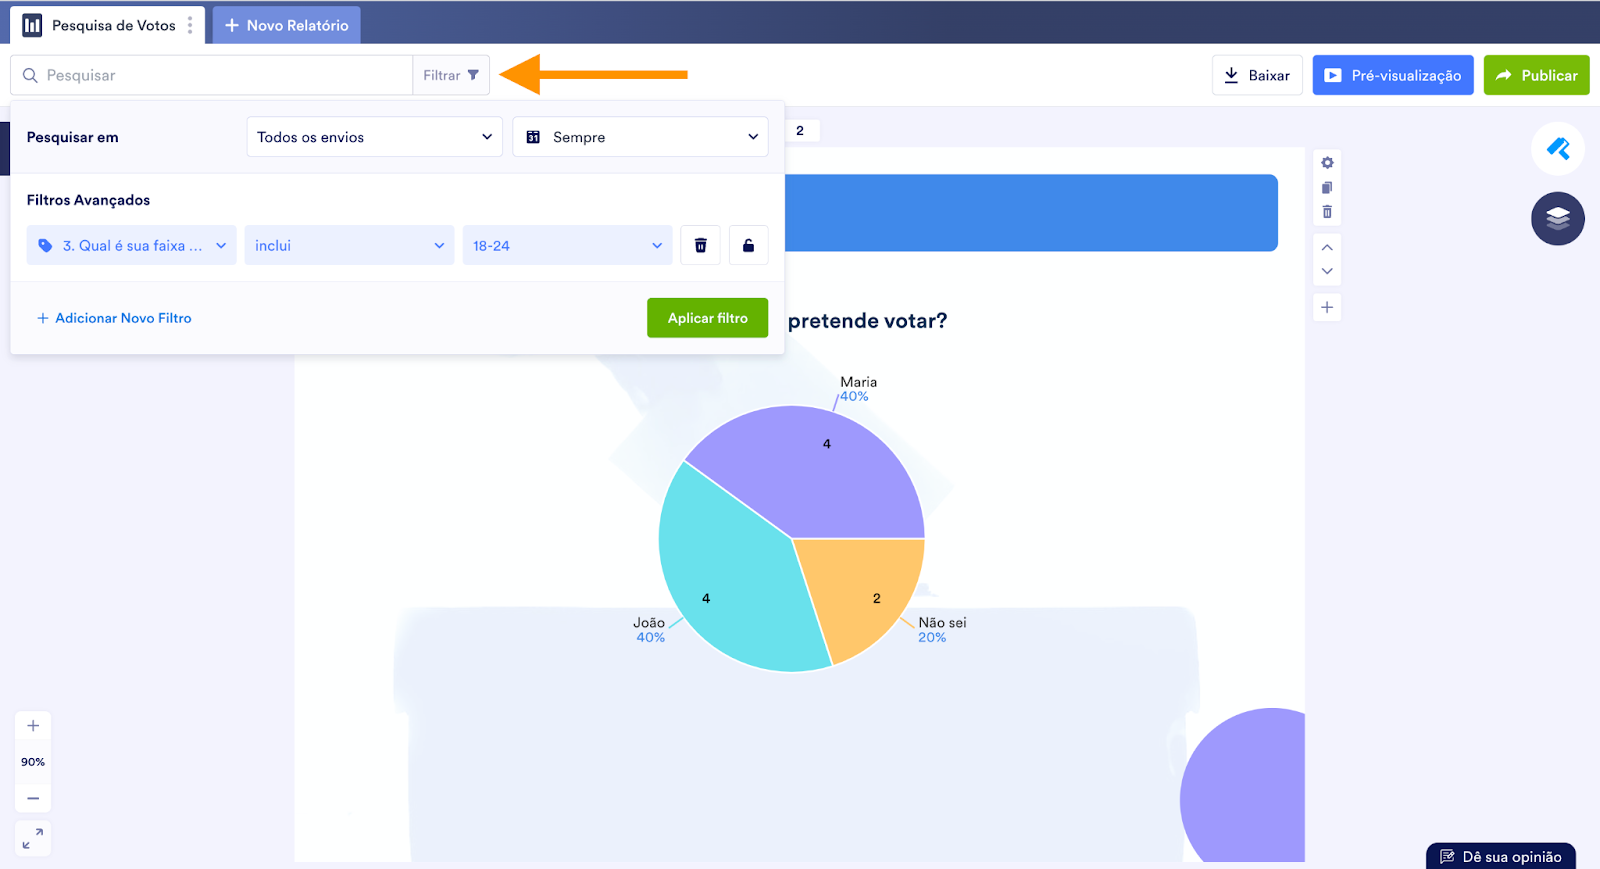Open the paint roller design panel
The image size is (1600, 869).
click(x=1558, y=149)
